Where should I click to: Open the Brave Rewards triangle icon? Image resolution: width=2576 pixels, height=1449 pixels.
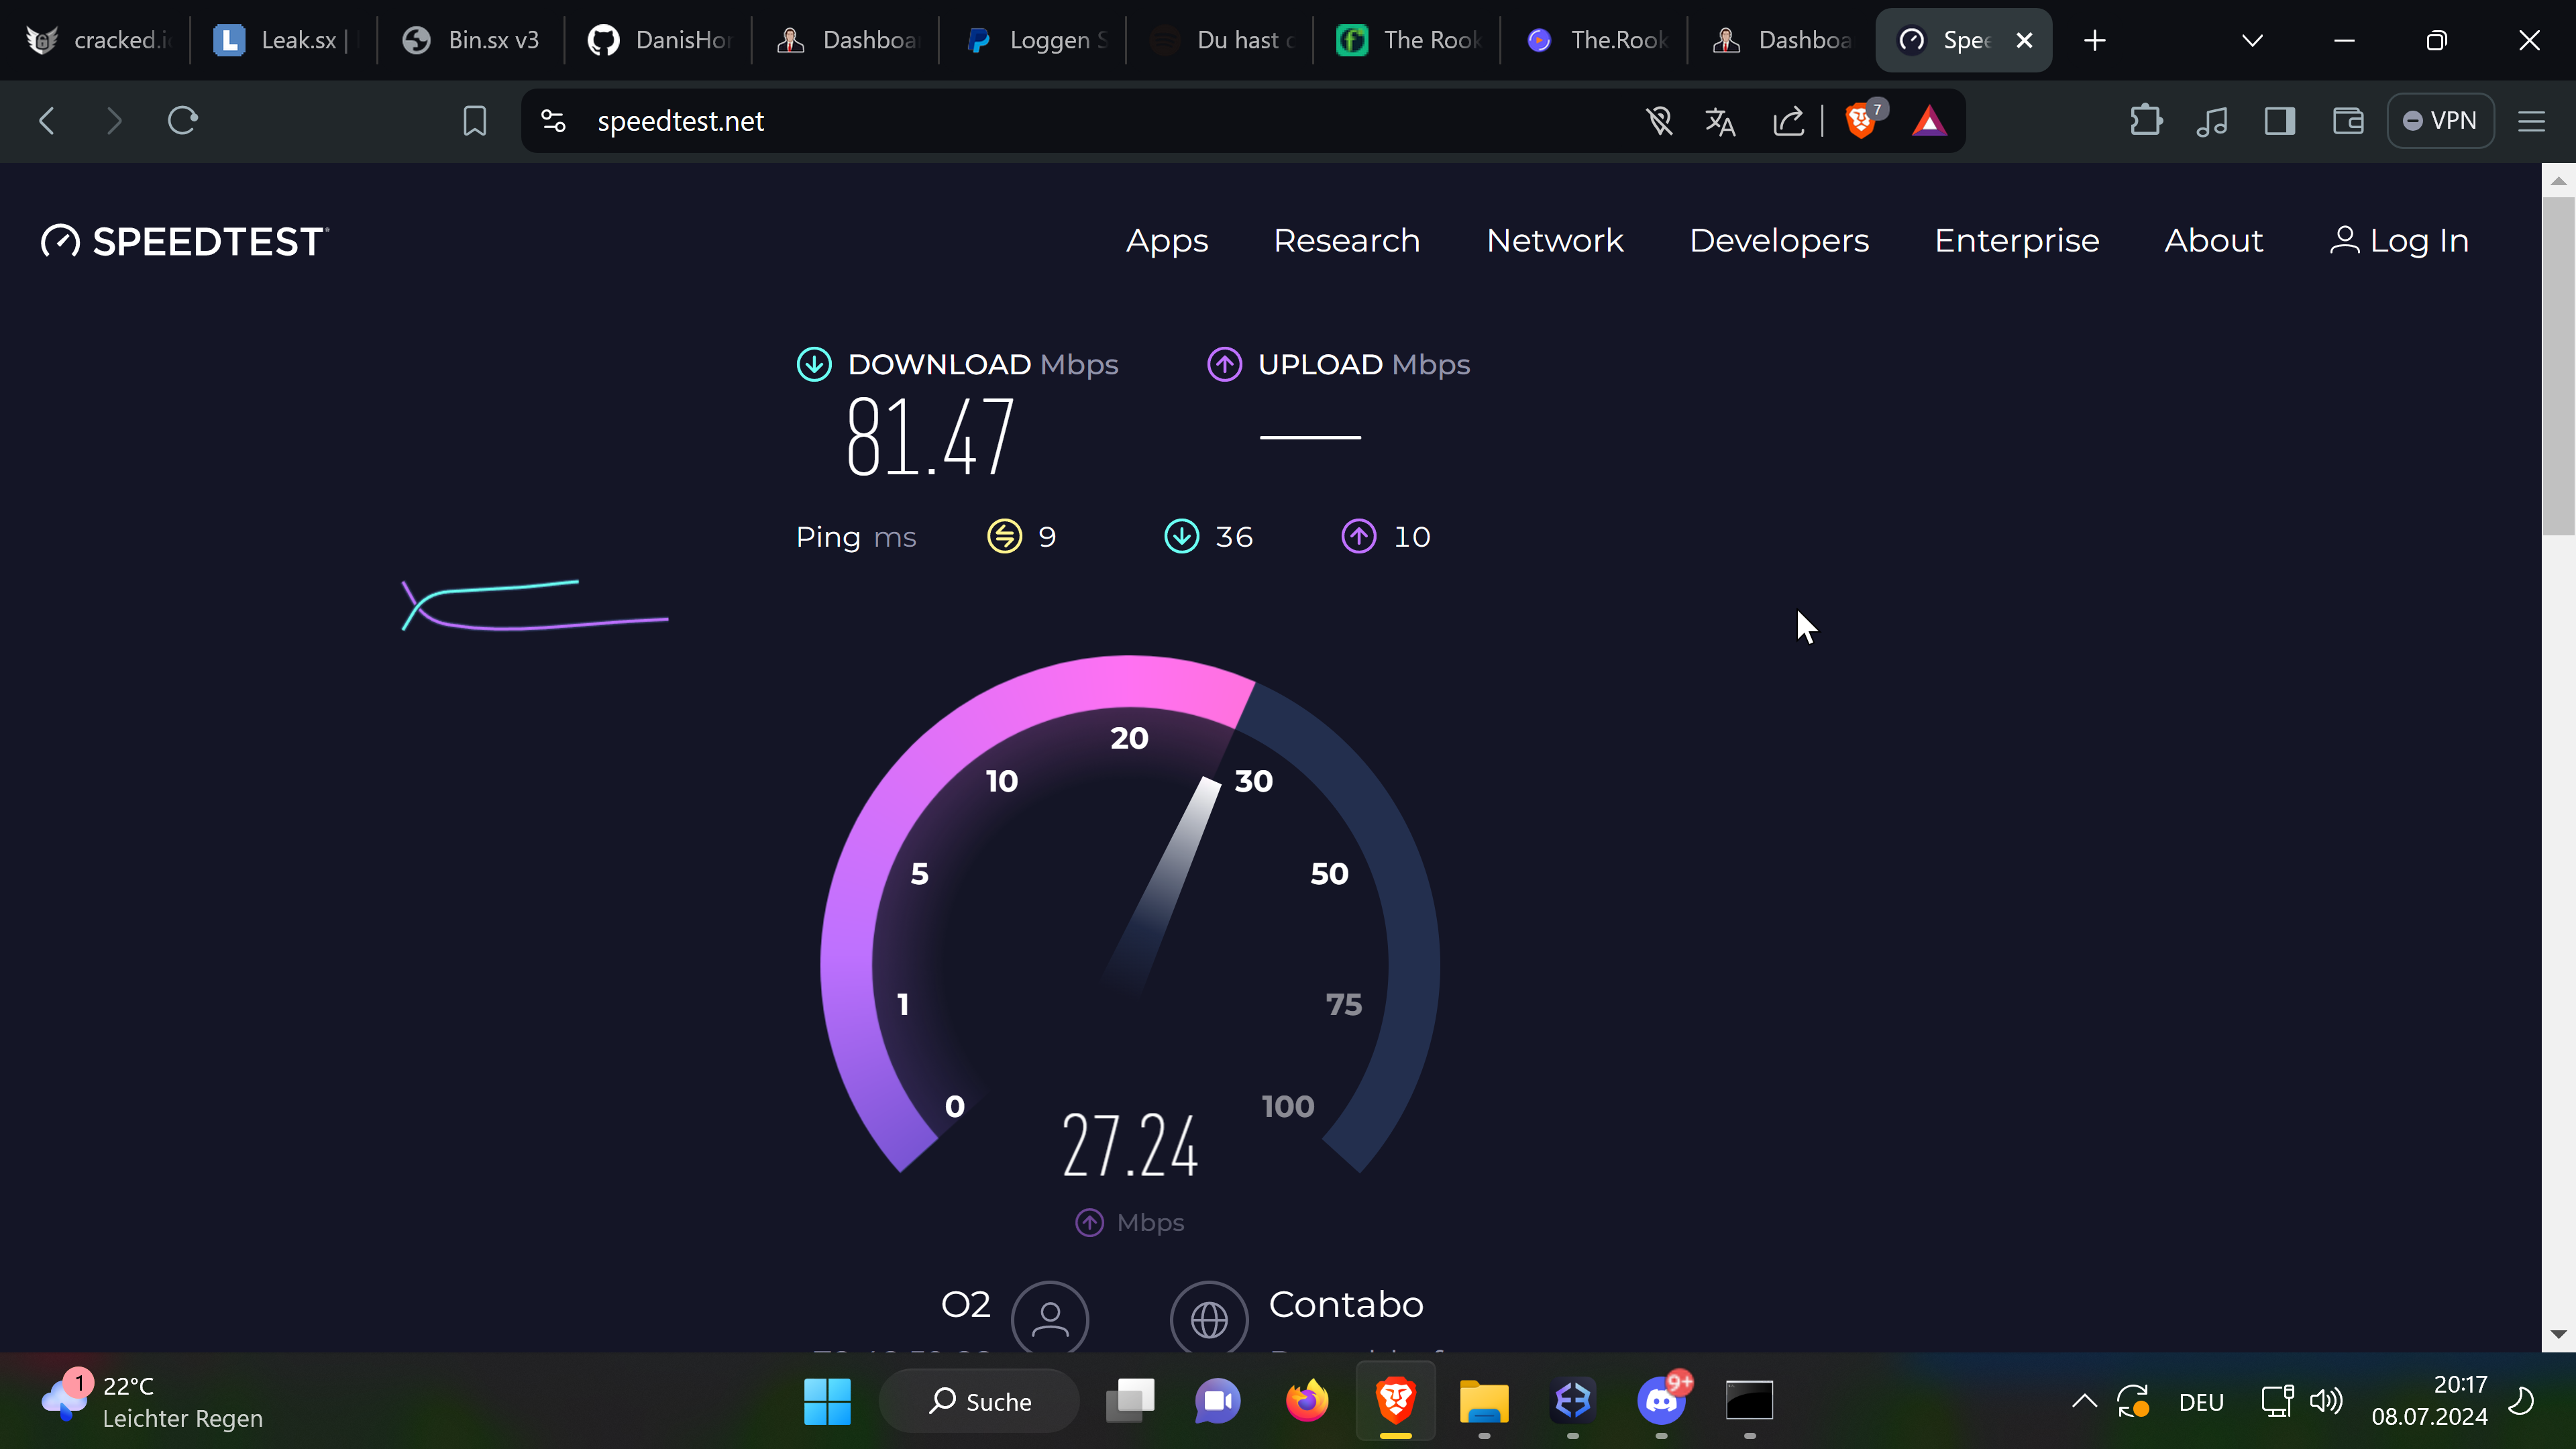coord(1928,121)
